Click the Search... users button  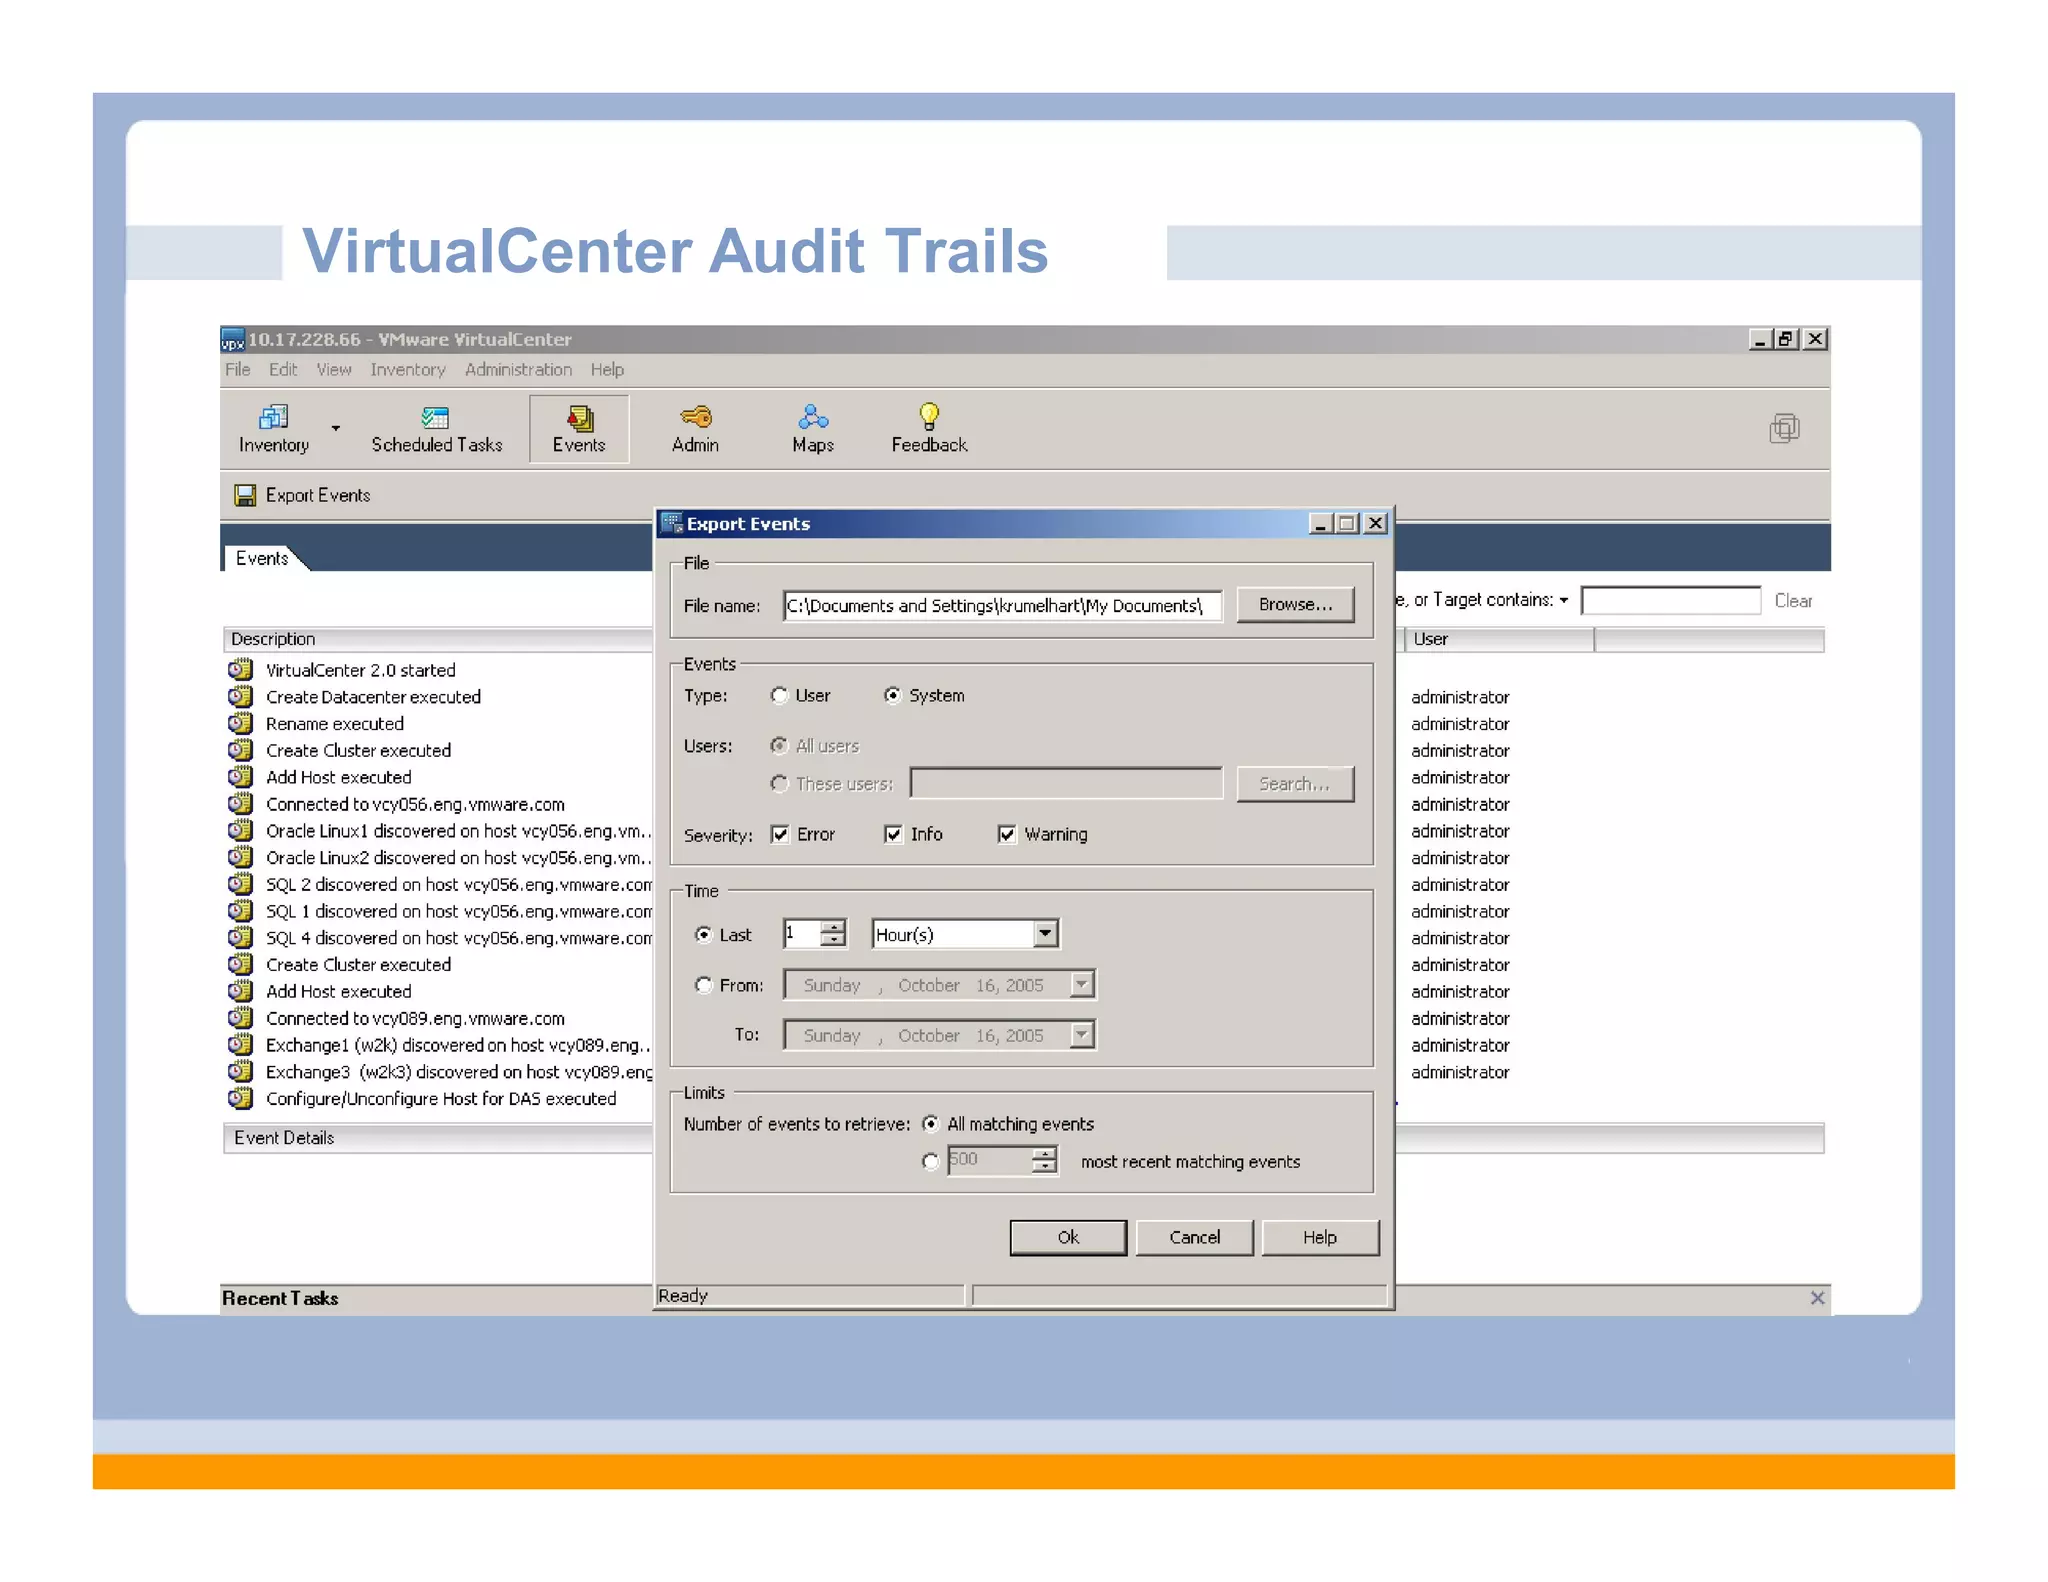click(x=1295, y=784)
